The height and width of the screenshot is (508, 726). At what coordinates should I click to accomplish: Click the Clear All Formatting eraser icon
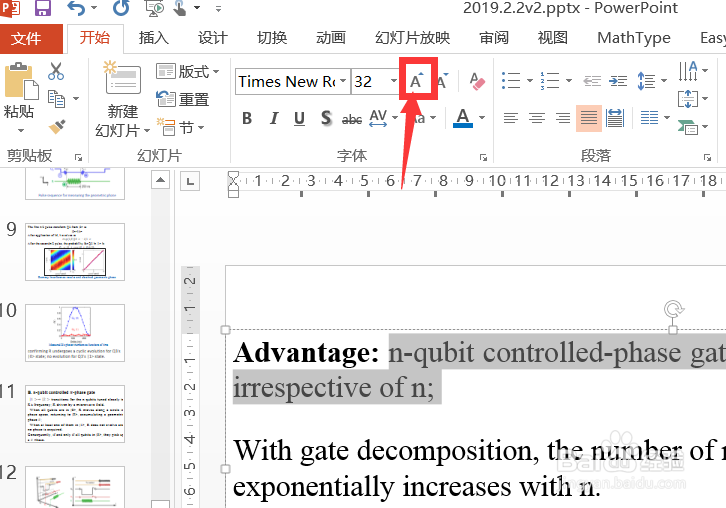pyautogui.click(x=477, y=82)
